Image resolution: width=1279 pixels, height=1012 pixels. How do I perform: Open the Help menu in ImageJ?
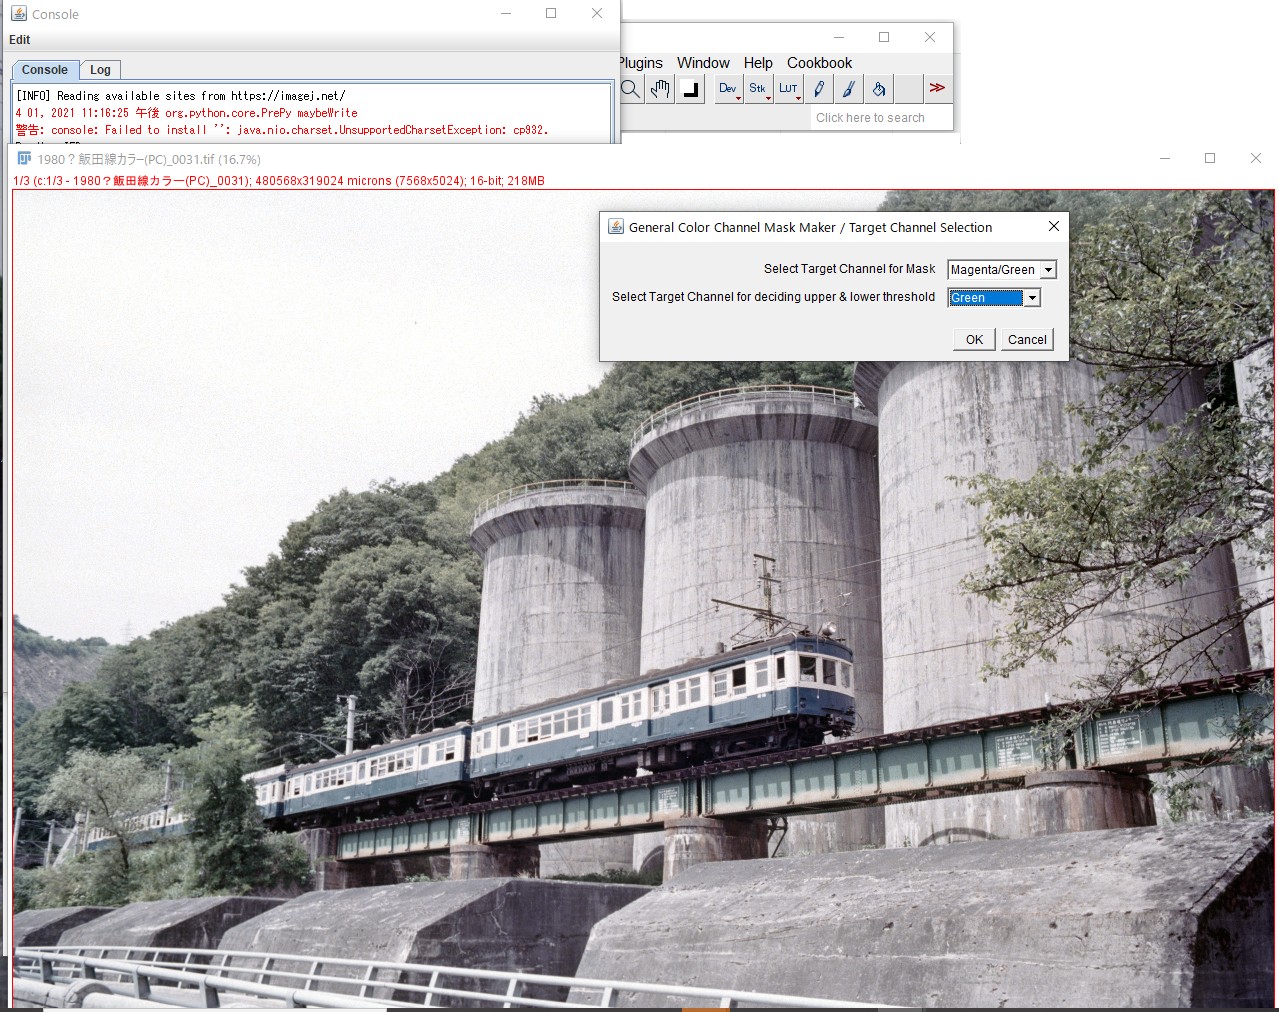point(758,63)
